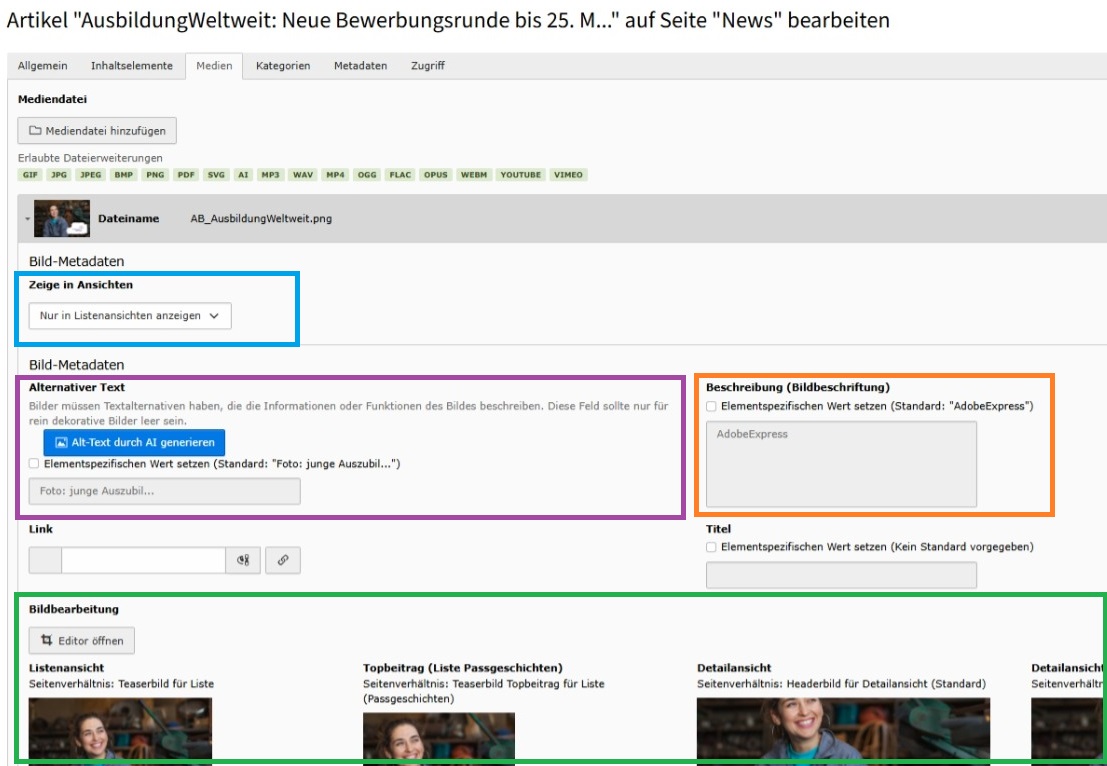Click the Listenansicht crop preview image
Screen dimensions: 1107x766
coord(120,731)
